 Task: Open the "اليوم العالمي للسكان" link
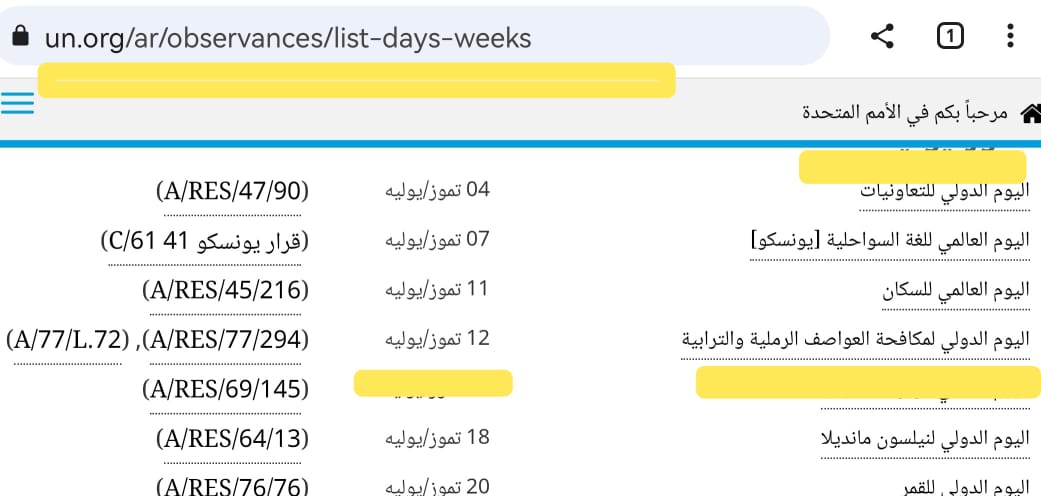[x=955, y=290]
